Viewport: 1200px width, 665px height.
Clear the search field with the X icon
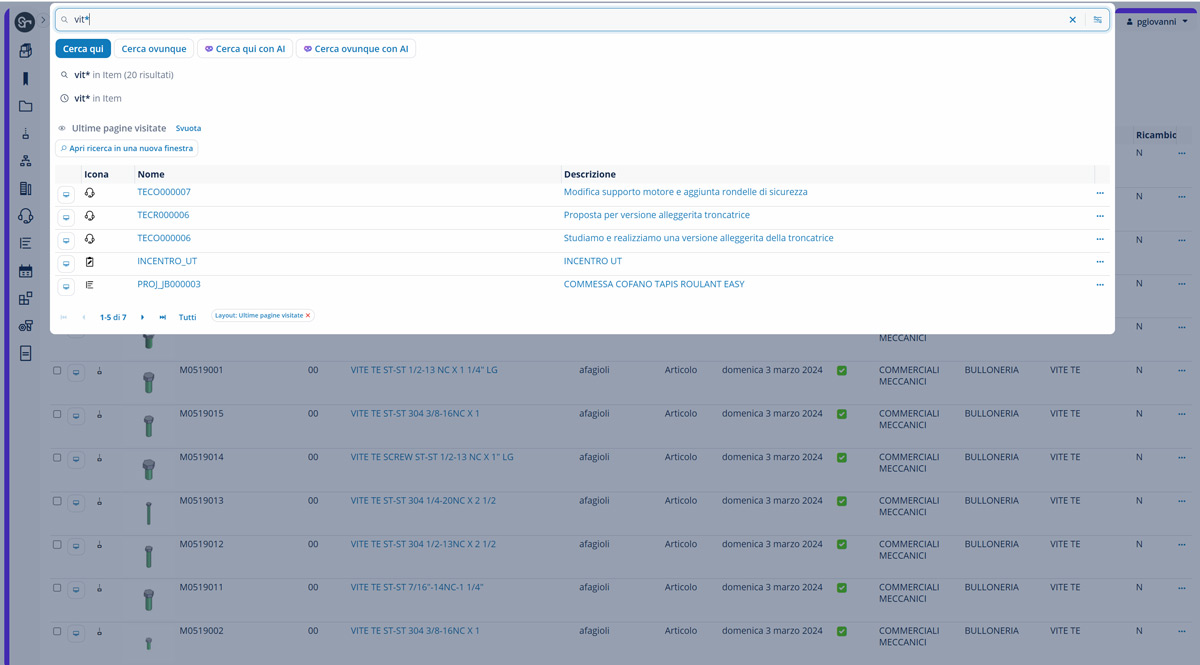pos(1073,20)
